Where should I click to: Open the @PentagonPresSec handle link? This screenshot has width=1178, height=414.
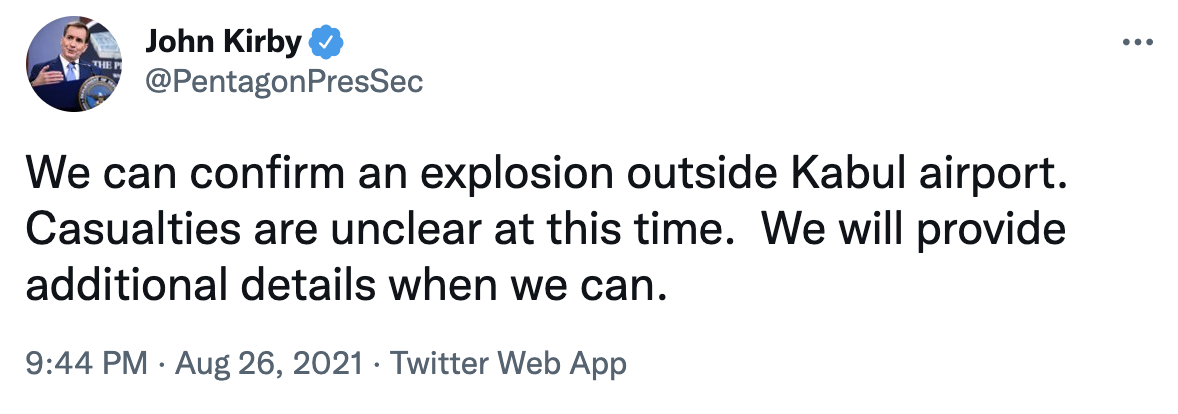[x=285, y=82]
